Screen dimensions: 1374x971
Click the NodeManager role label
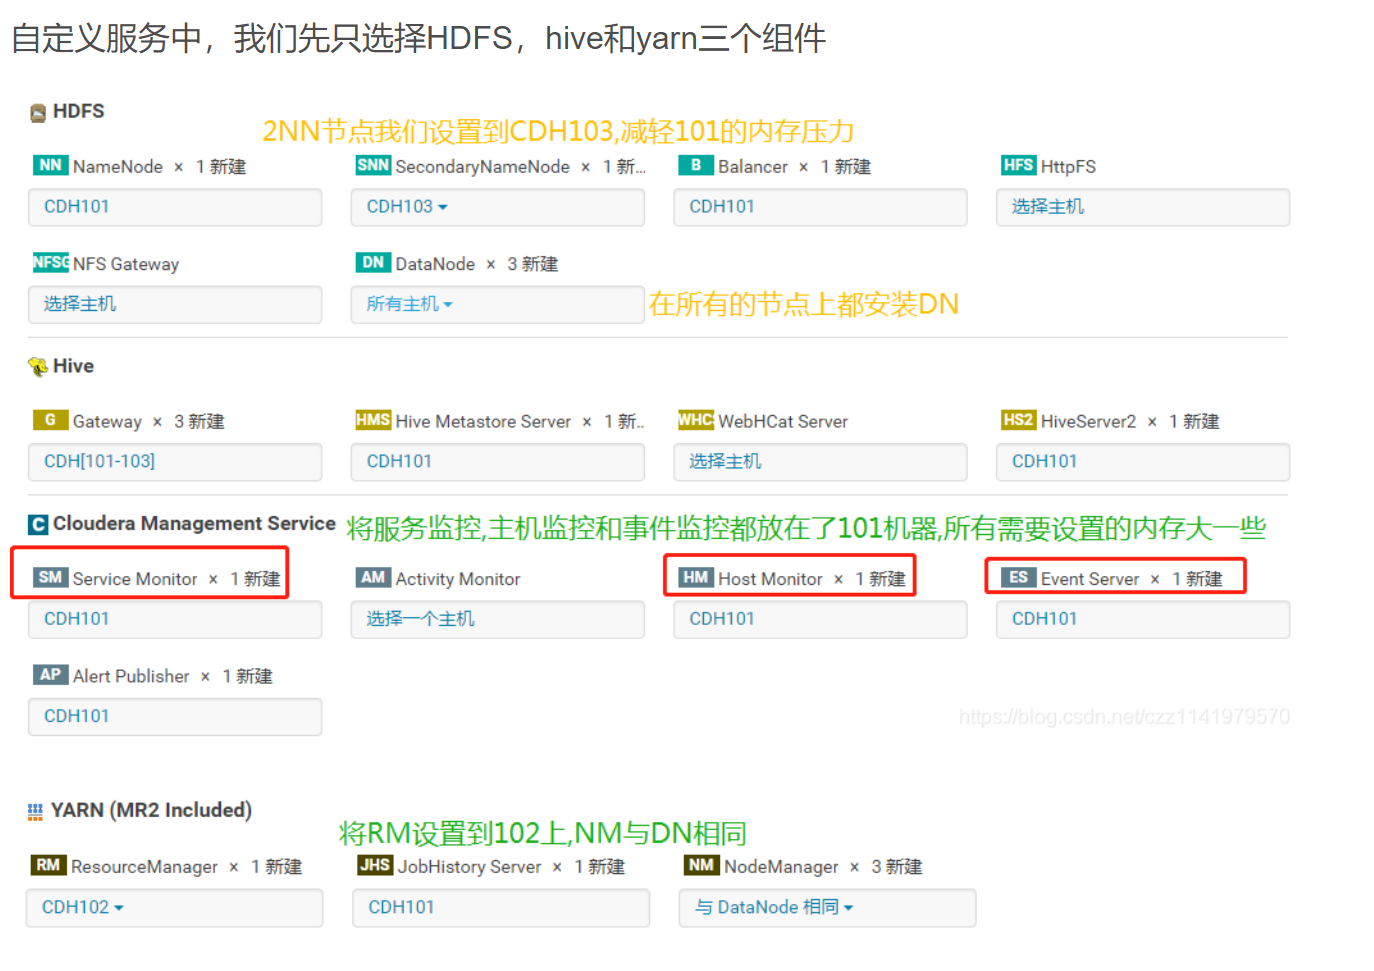[781, 867]
